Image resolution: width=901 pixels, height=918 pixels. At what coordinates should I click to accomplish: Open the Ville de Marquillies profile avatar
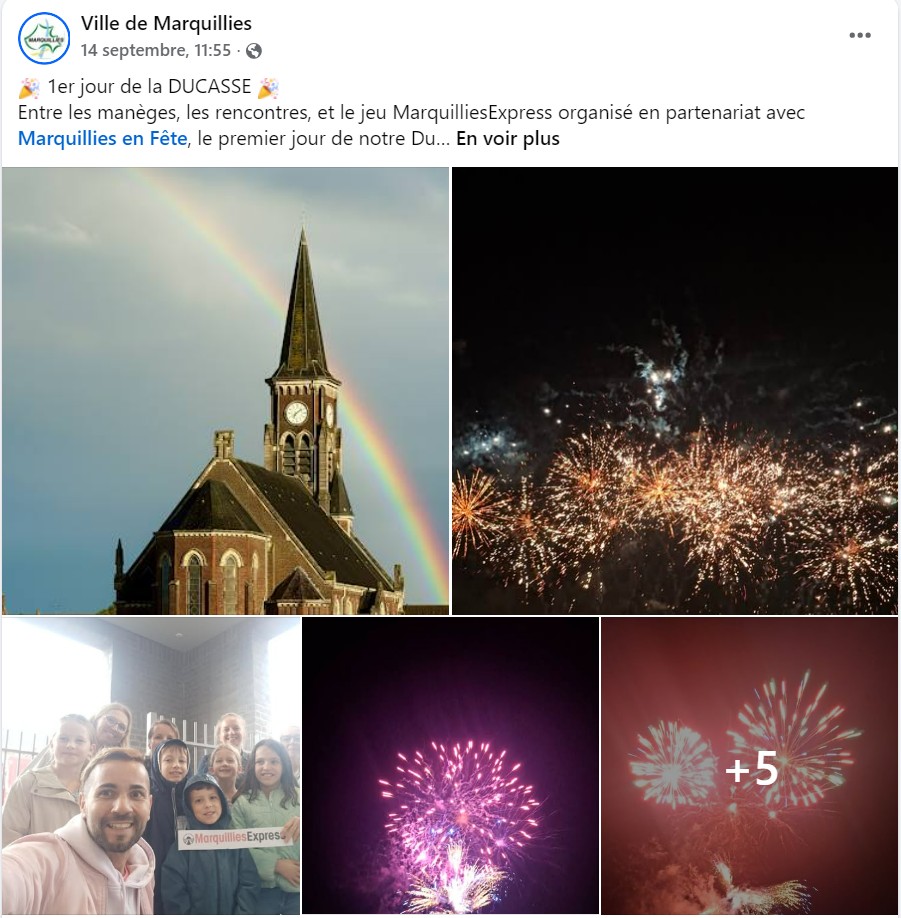(x=44, y=38)
